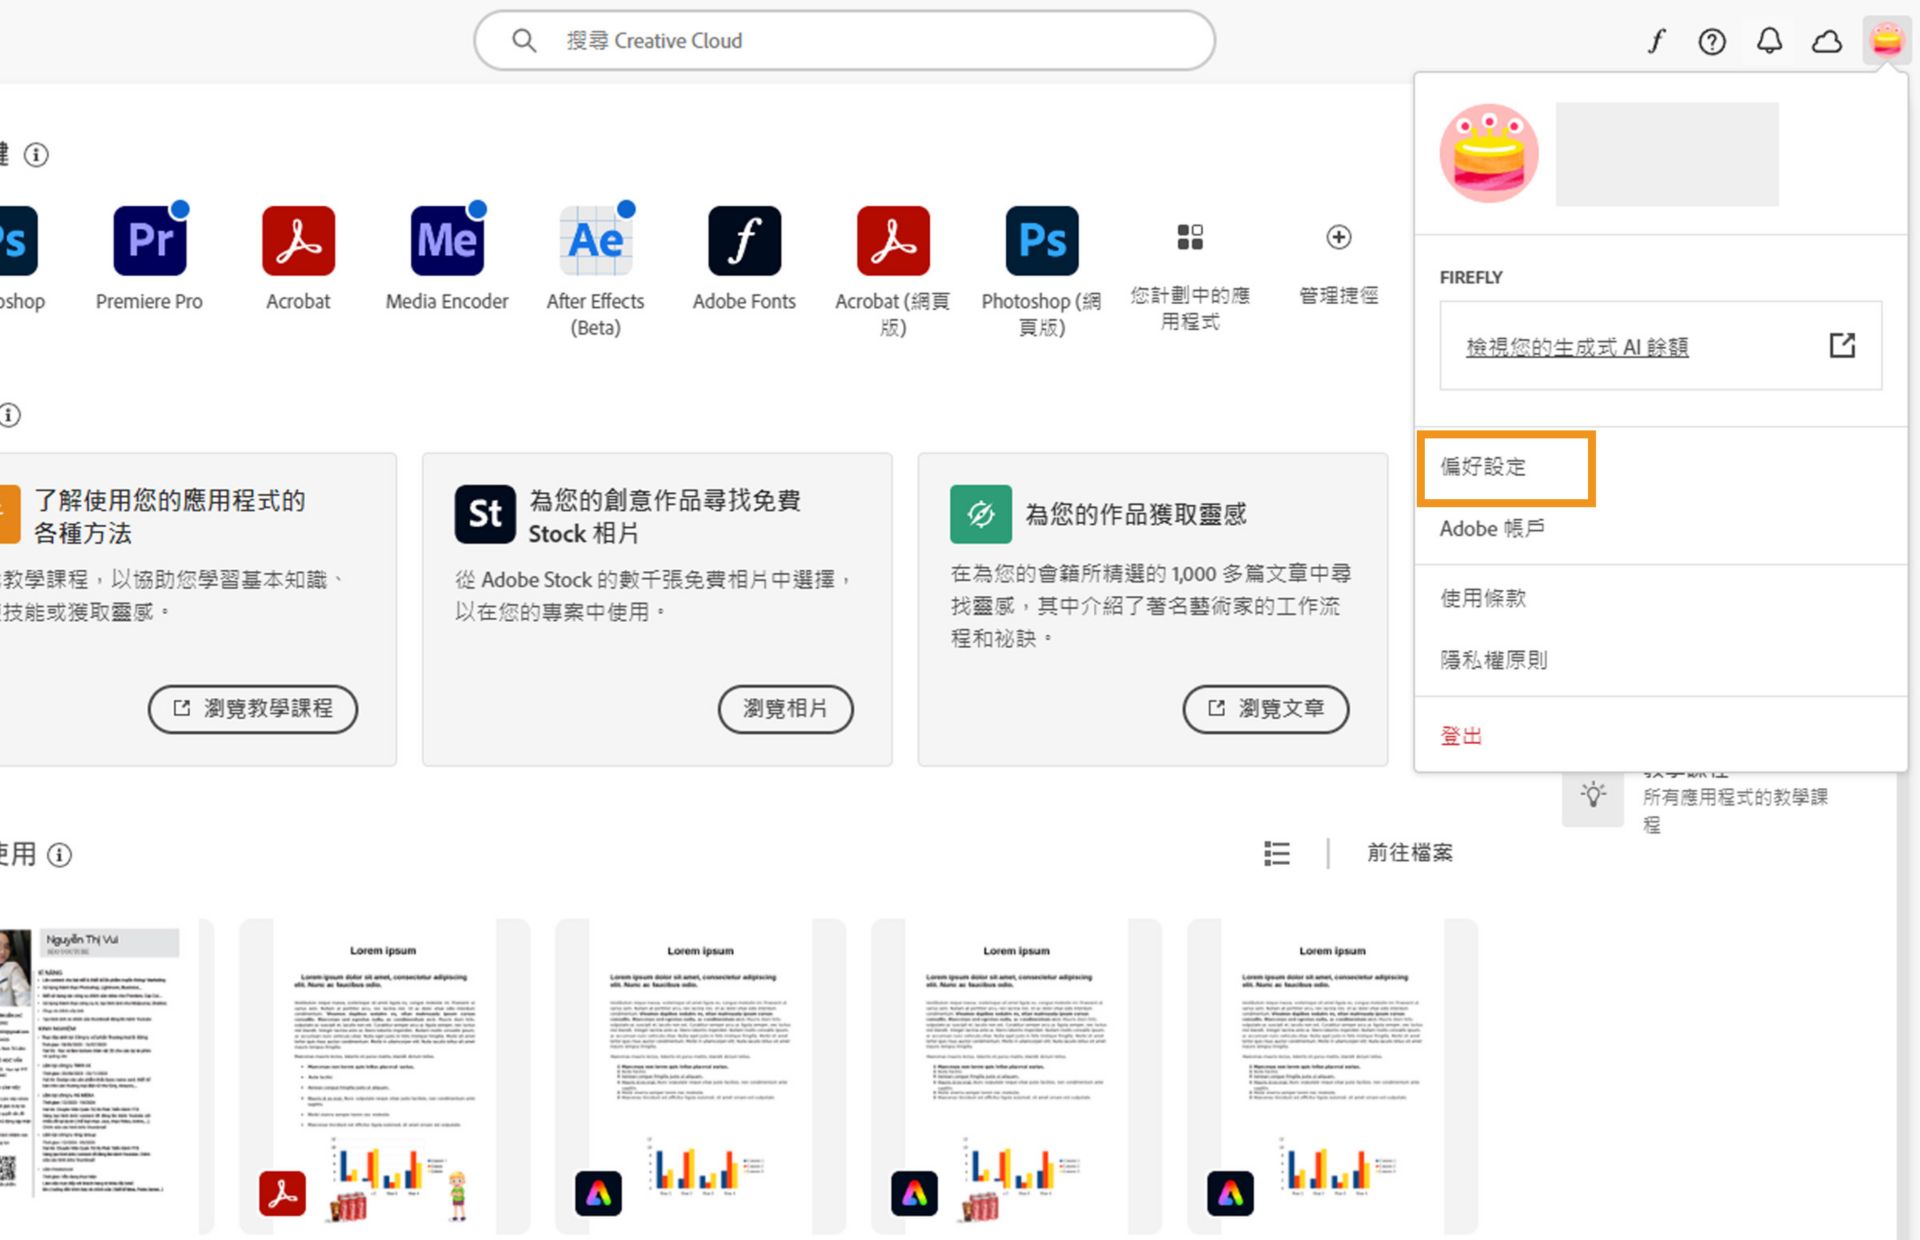Open the Premiere Pro app icon
The width and height of the screenshot is (1920, 1240).
pyautogui.click(x=150, y=241)
